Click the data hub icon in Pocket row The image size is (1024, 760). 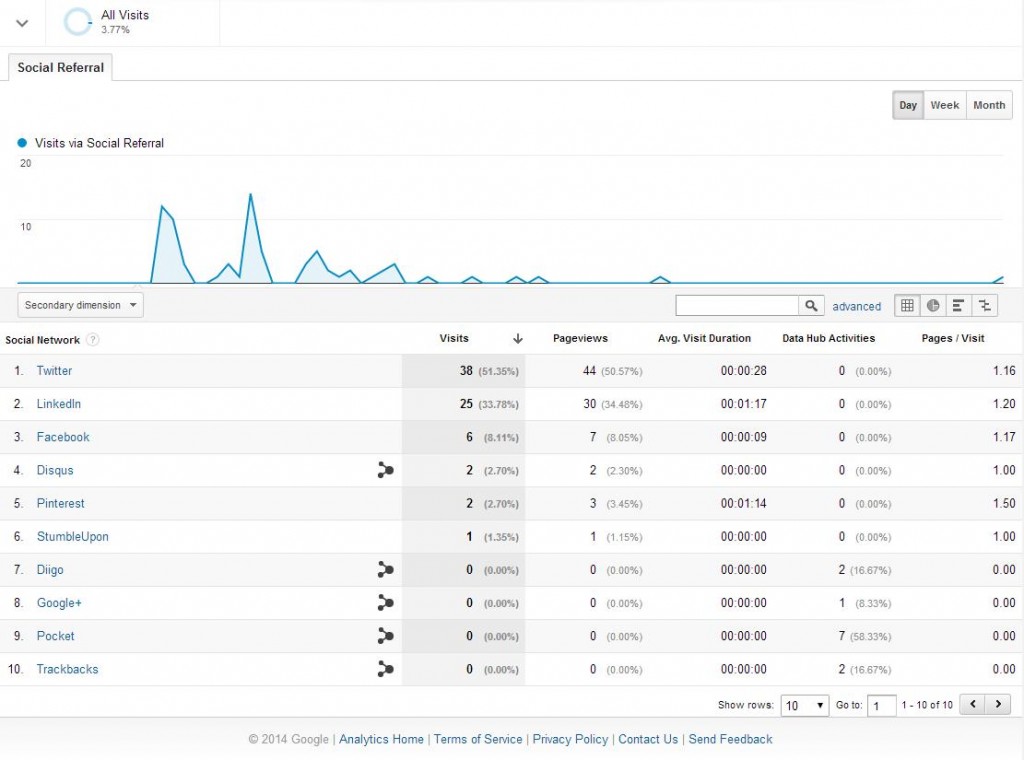[x=385, y=635]
